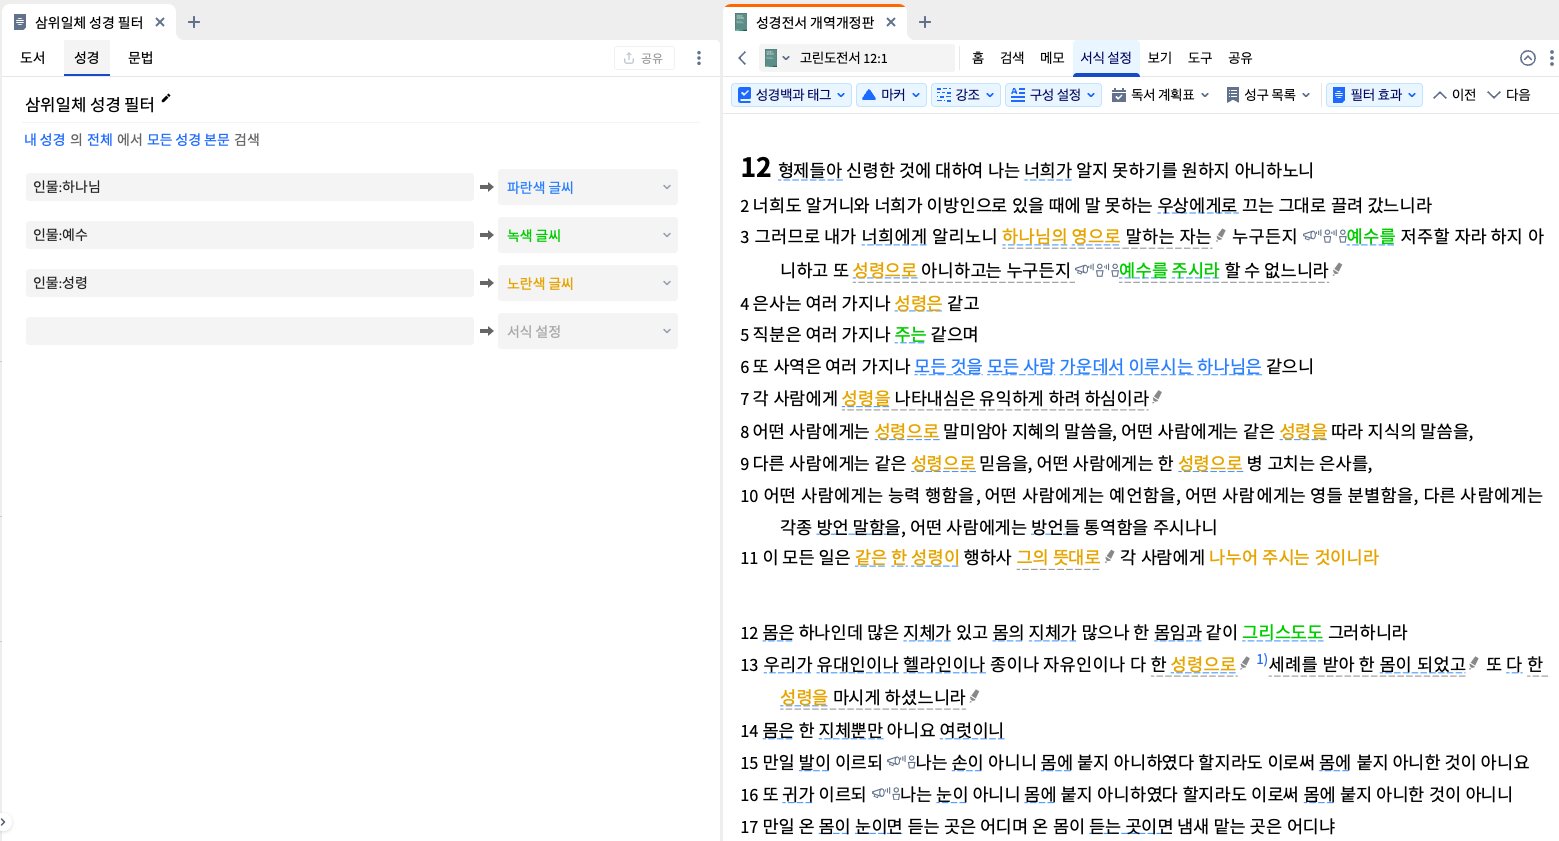The width and height of the screenshot is (1559, 841).
Task: Click the note marker after 말하는 자는
Action: click(1220, 236)
